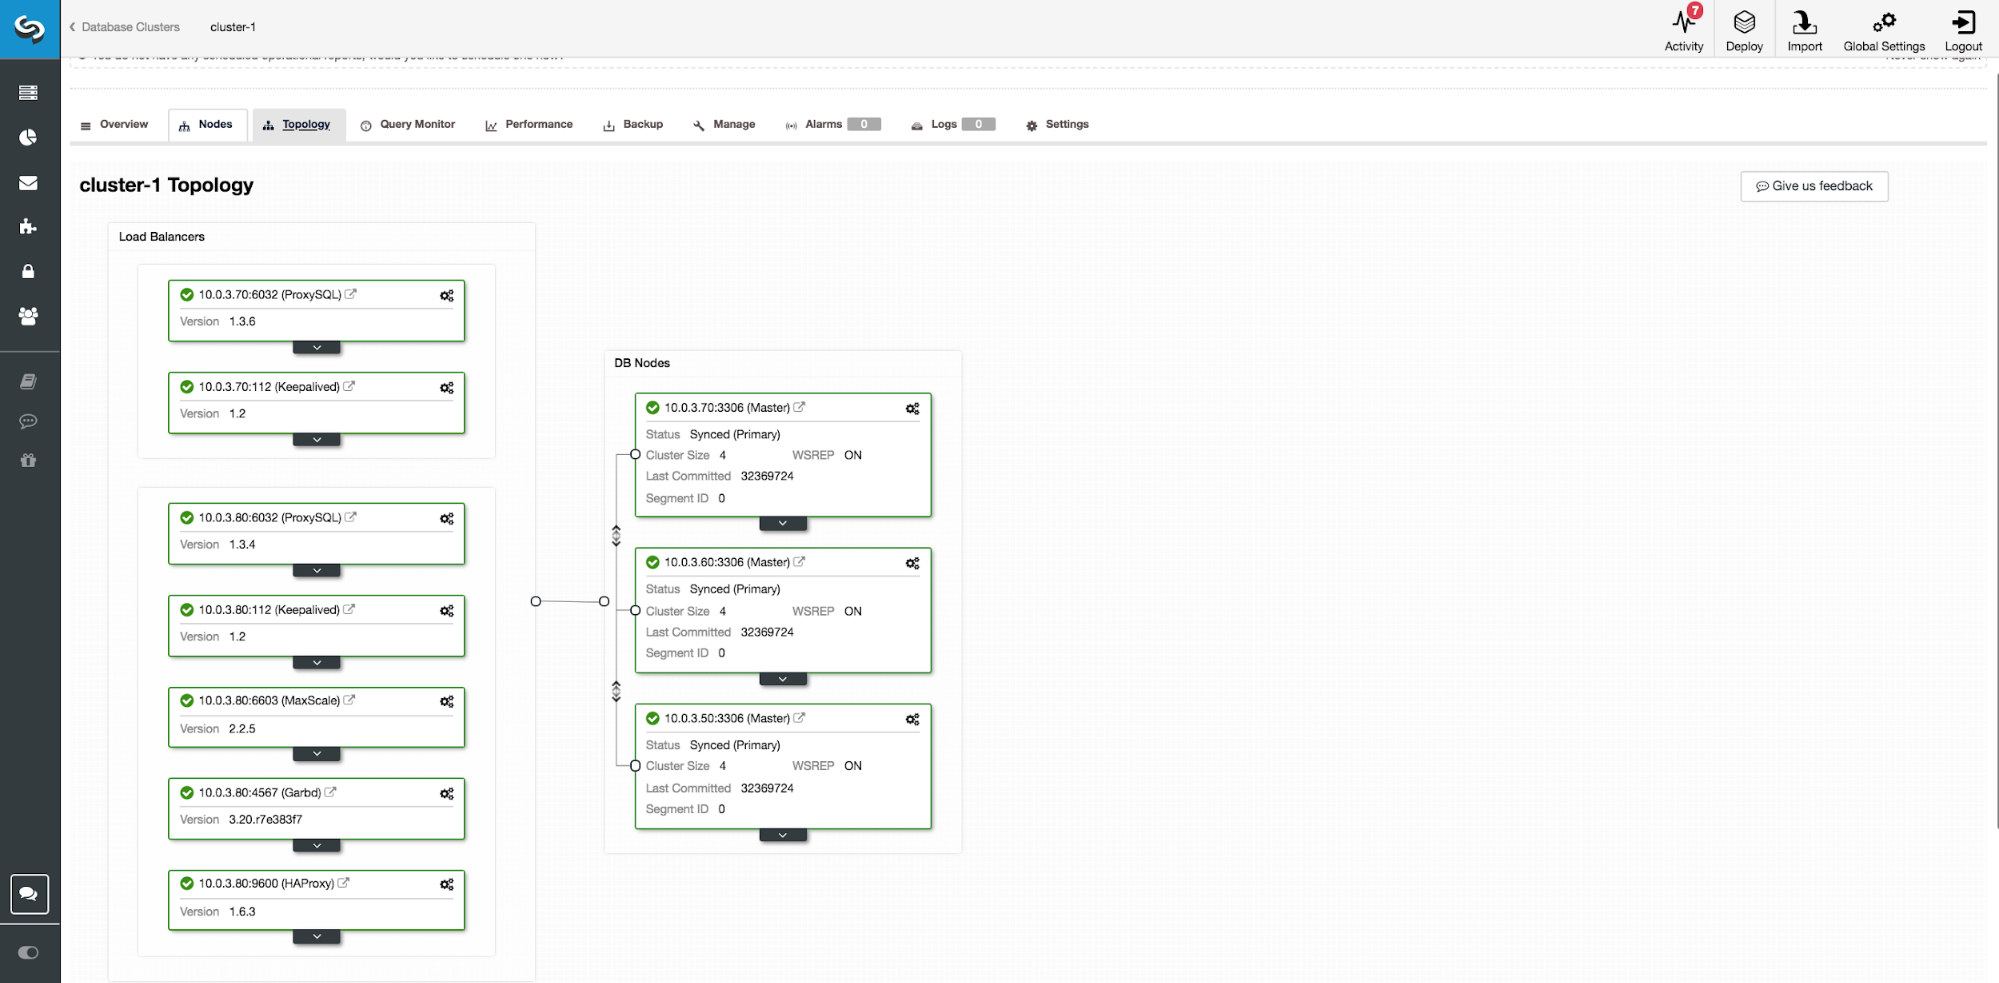Open actions gear for 10.0.3.70:112 Keepalived
1999x983 pixels.
[447, 388]
